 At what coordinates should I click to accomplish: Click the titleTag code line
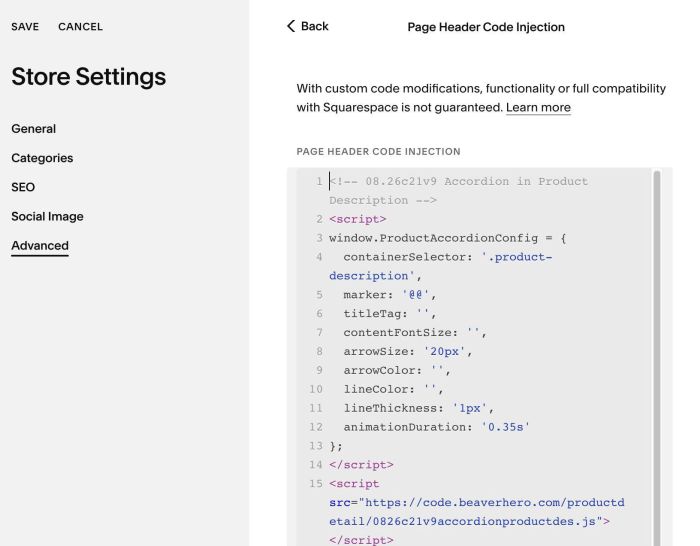pyautogui.click(x=389, y=313)
